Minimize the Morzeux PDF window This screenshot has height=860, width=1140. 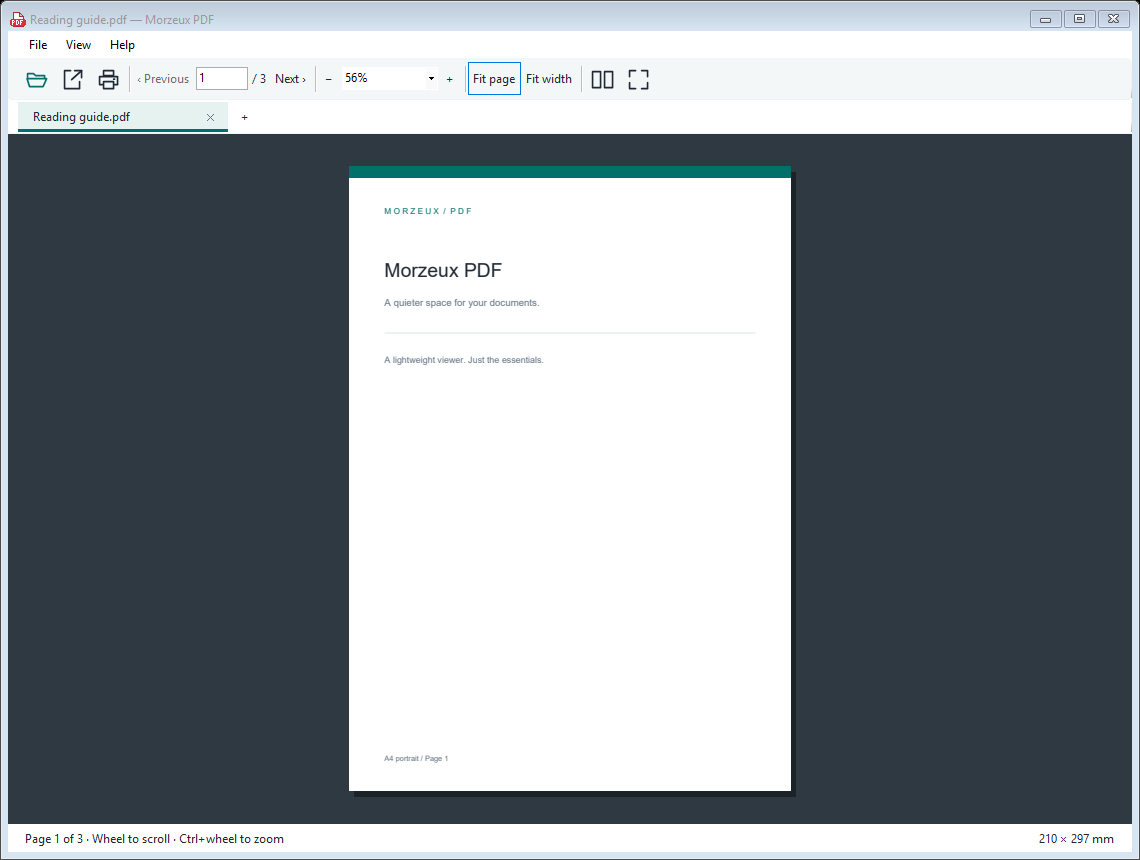click(1045, 19)
